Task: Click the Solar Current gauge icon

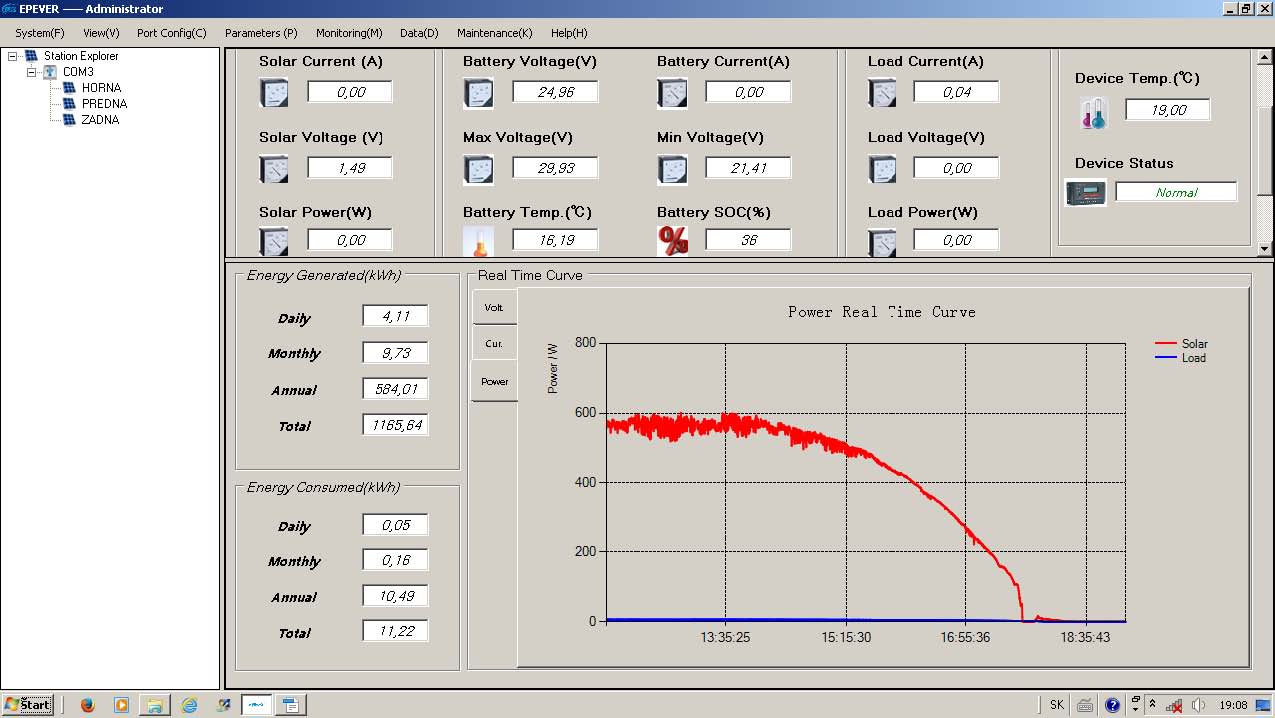Action: click(x=273, y=93)
